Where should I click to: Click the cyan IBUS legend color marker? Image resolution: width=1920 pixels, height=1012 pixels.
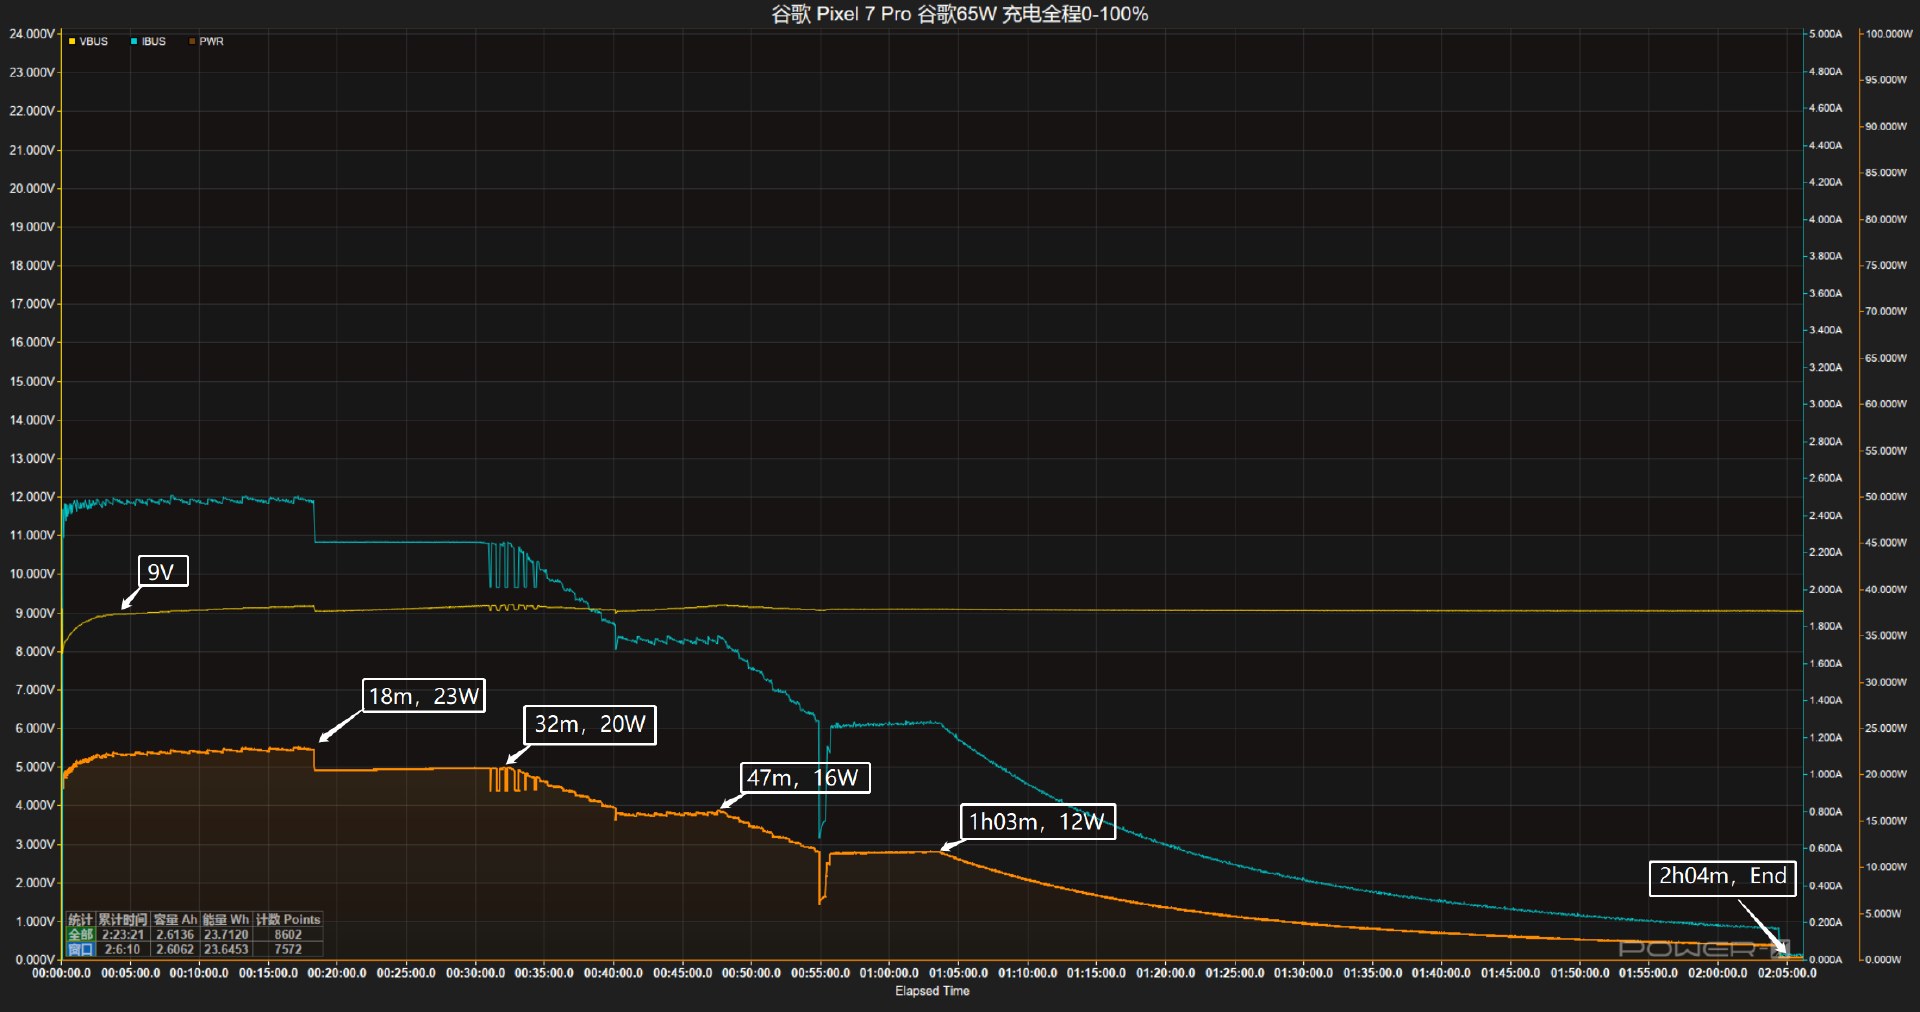coord(134,41)
